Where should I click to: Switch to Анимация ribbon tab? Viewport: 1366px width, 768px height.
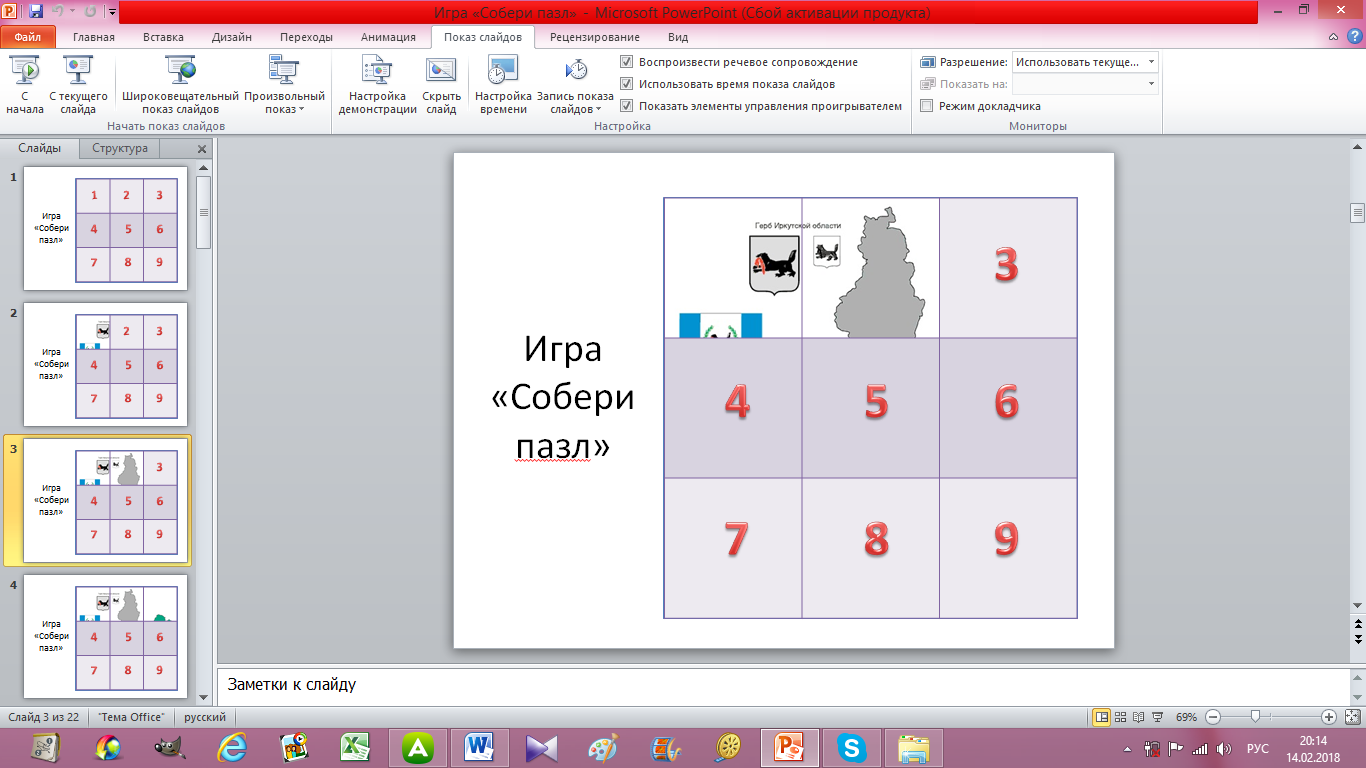(388, 37)
